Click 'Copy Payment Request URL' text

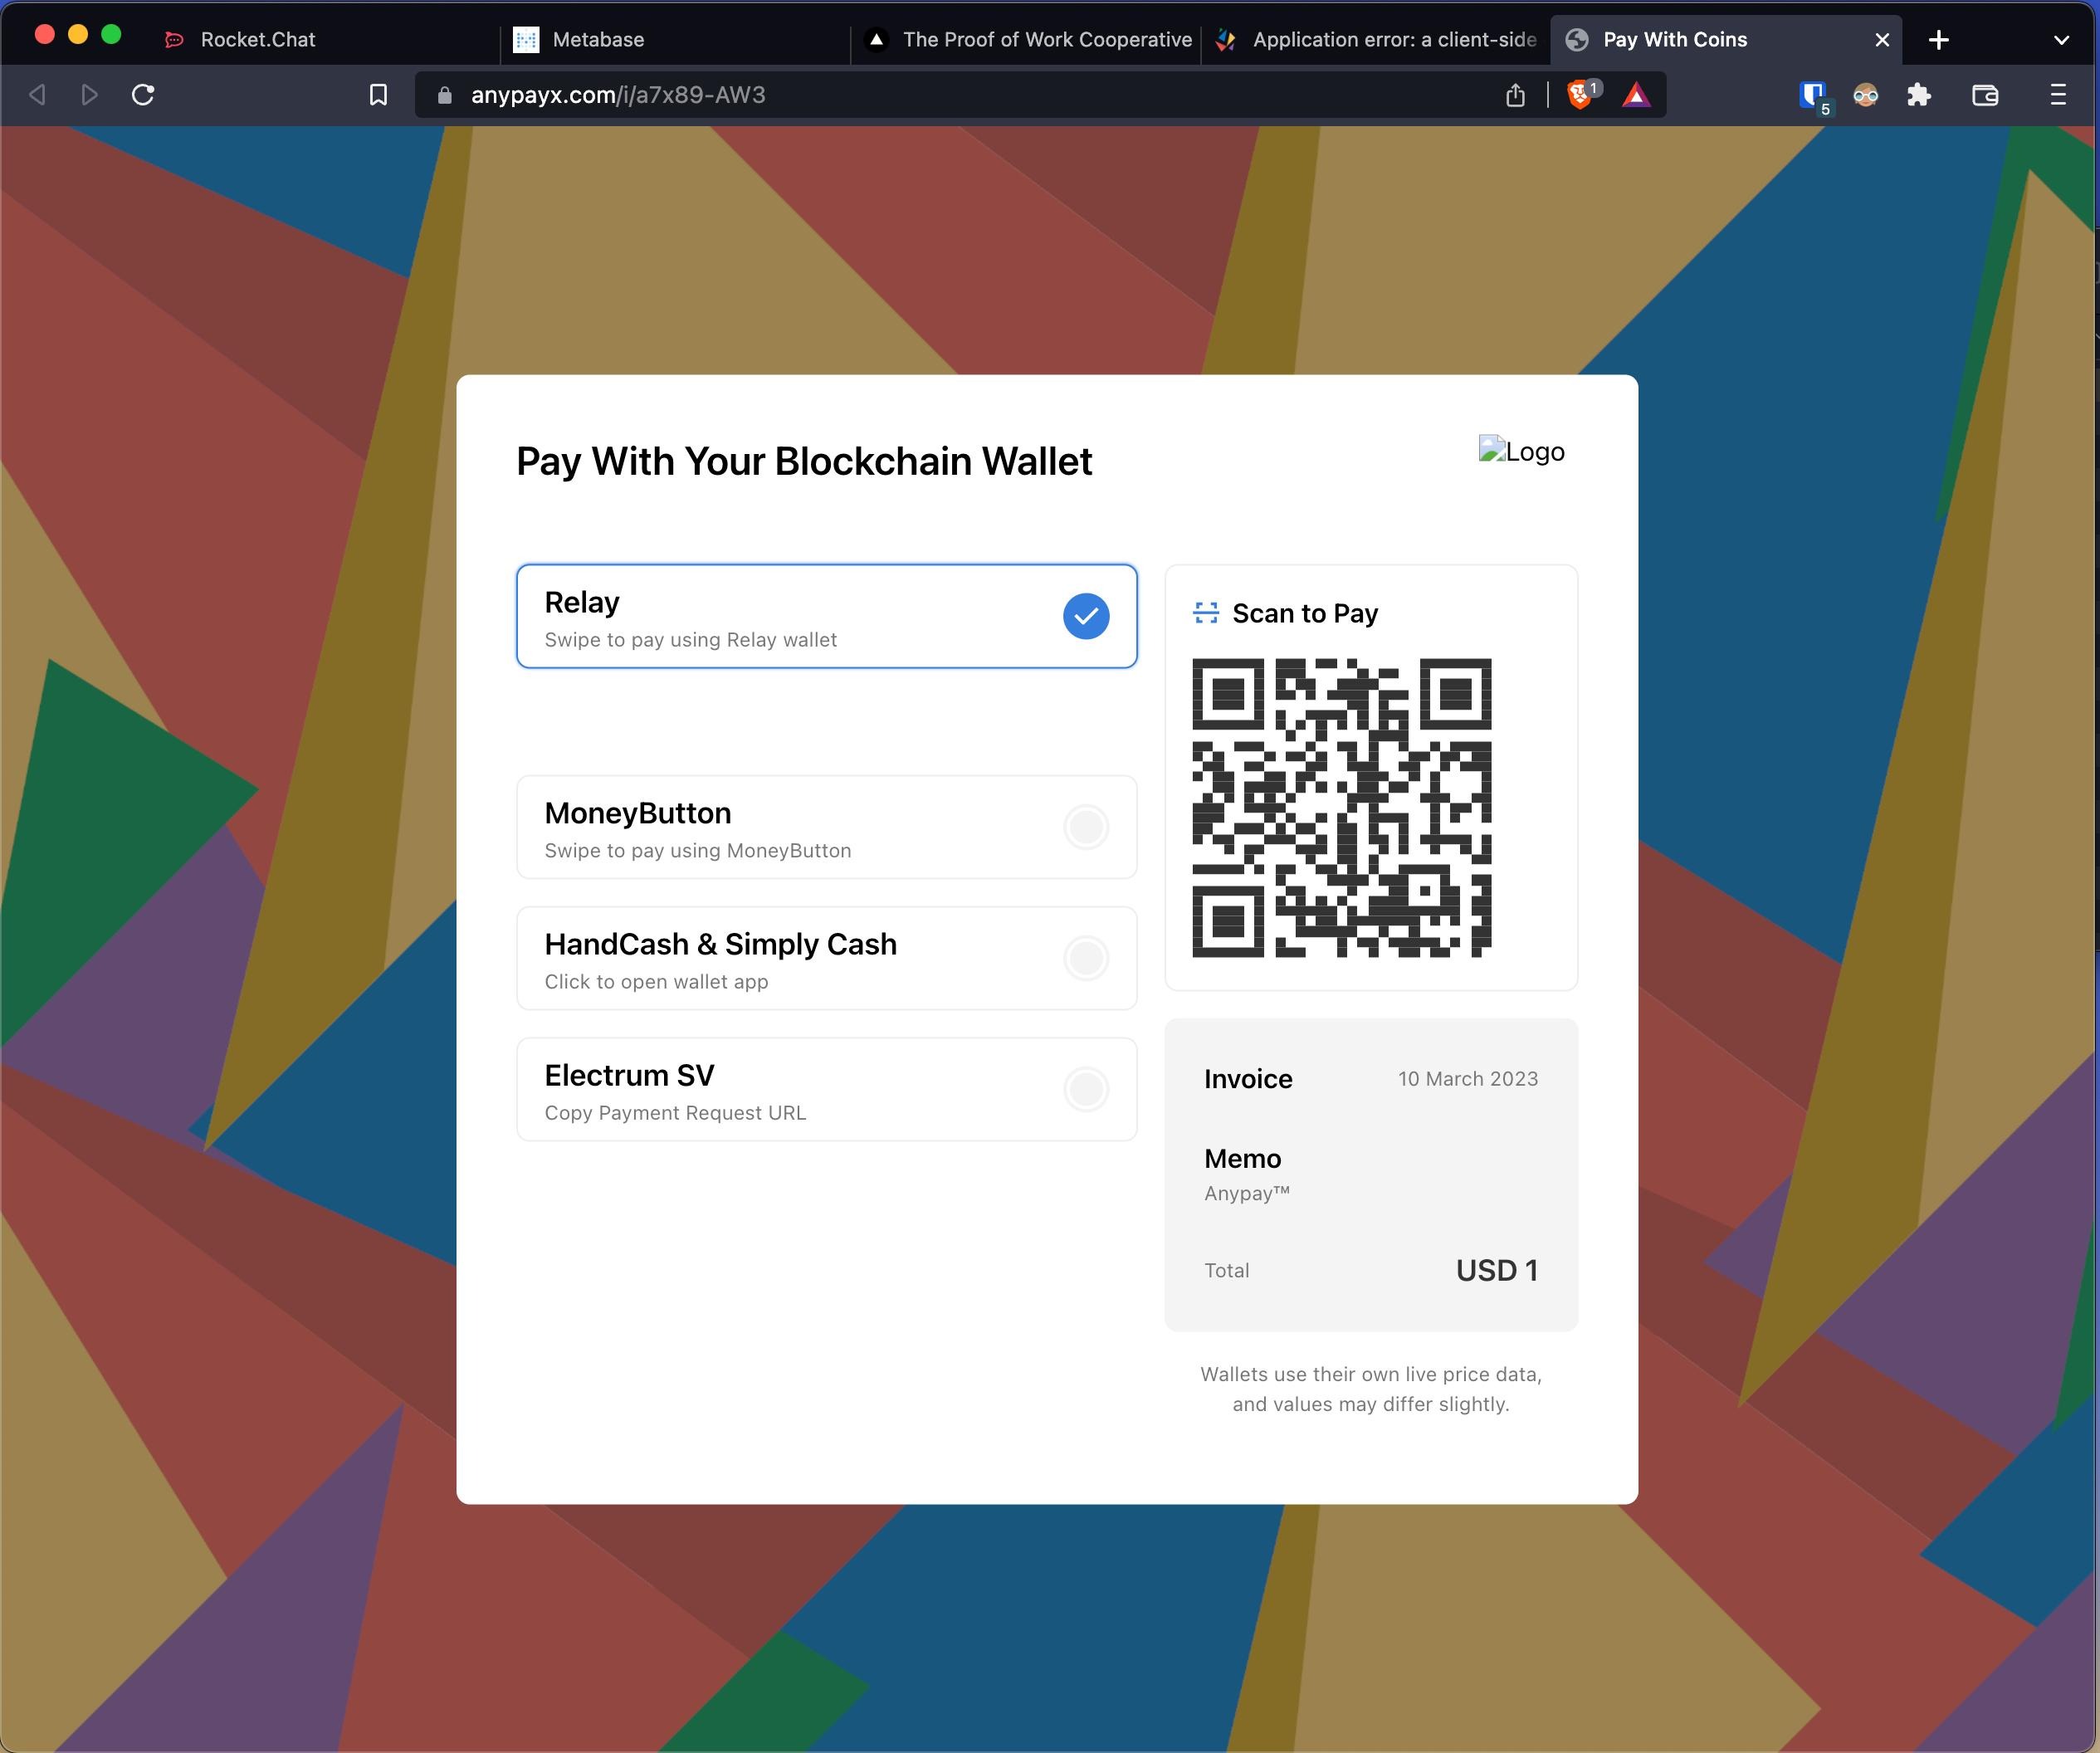675,1113
